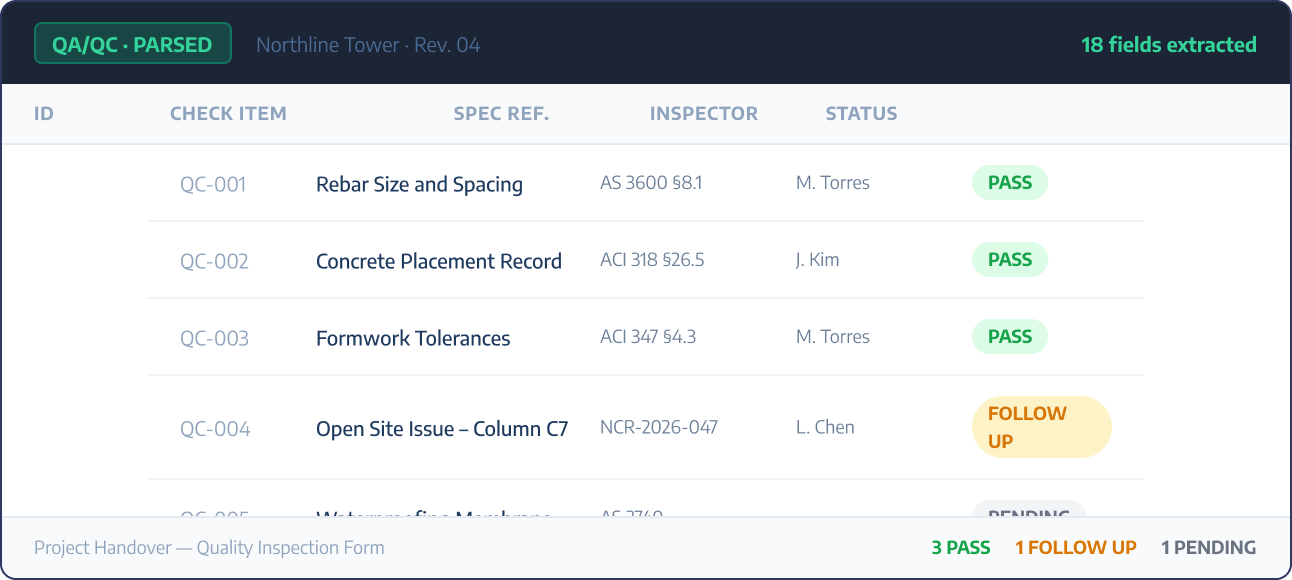Click the 1 FOLLOW UP footer summary
The image size is (1292, 580).
pyautogui.click(x=1076, y=548)
